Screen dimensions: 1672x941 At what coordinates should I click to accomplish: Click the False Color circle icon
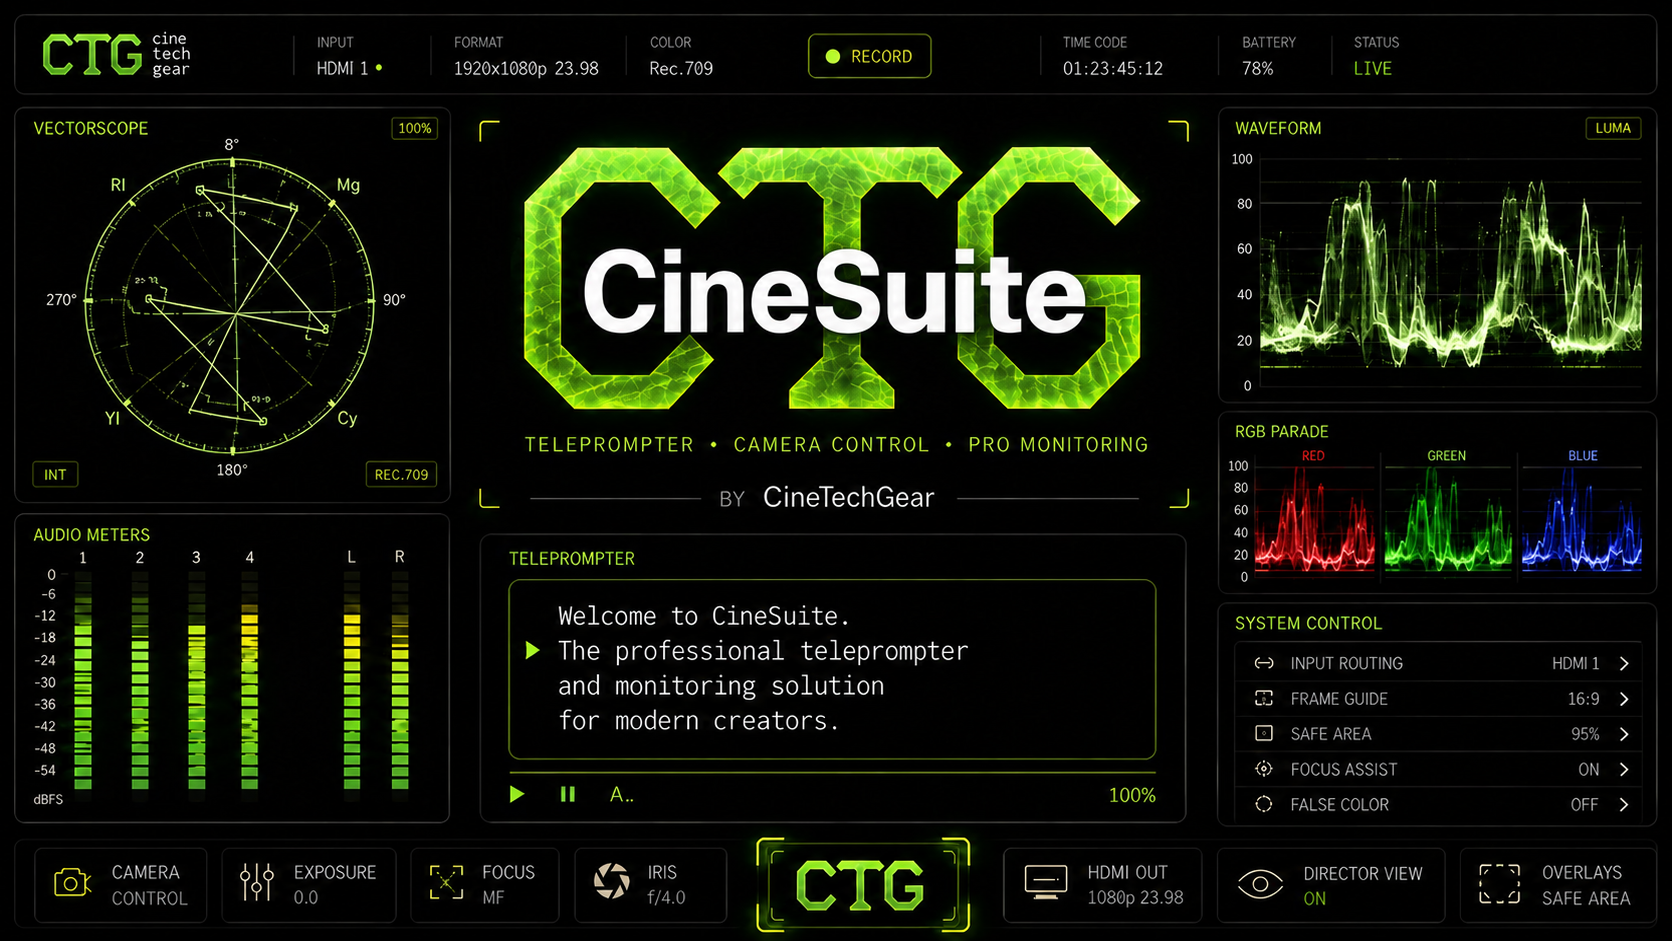pyautogui.click(x=1264, y=804)
